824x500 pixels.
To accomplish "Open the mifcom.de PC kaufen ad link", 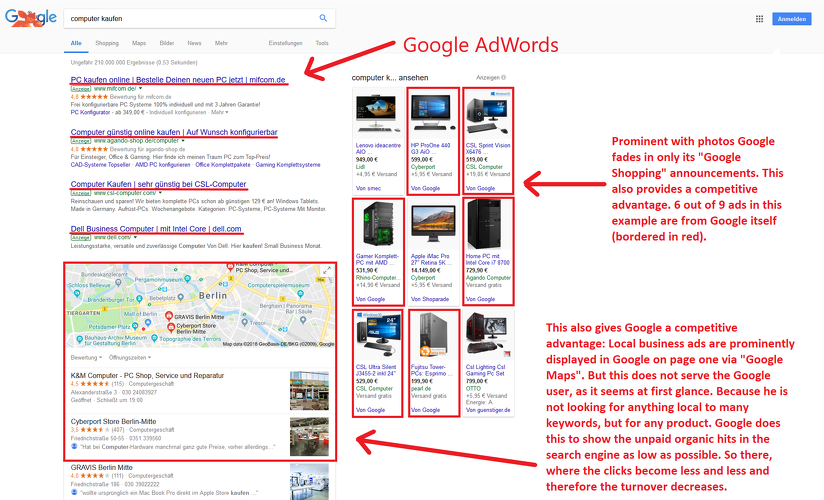I will 178,80.
